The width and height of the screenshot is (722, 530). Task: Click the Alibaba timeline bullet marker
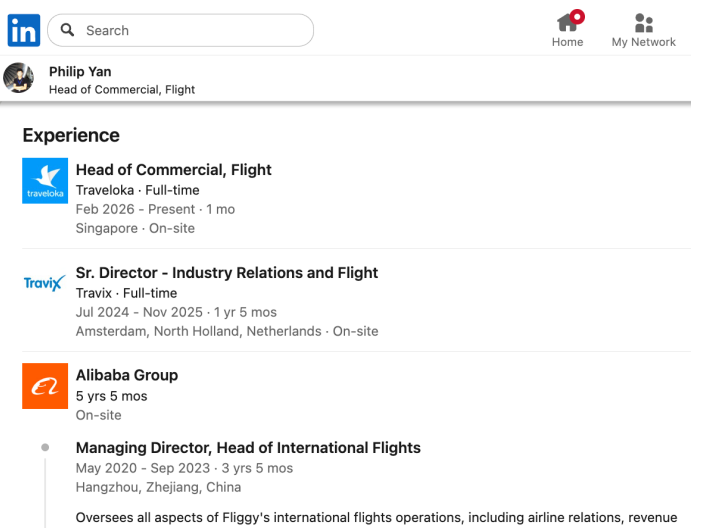pyautogui.click(x=45, y=449)
